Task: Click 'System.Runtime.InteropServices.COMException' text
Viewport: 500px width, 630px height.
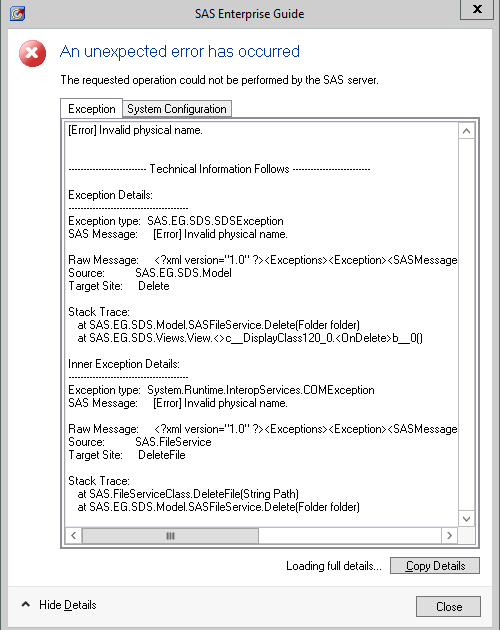Action: (x=260, y=390)
